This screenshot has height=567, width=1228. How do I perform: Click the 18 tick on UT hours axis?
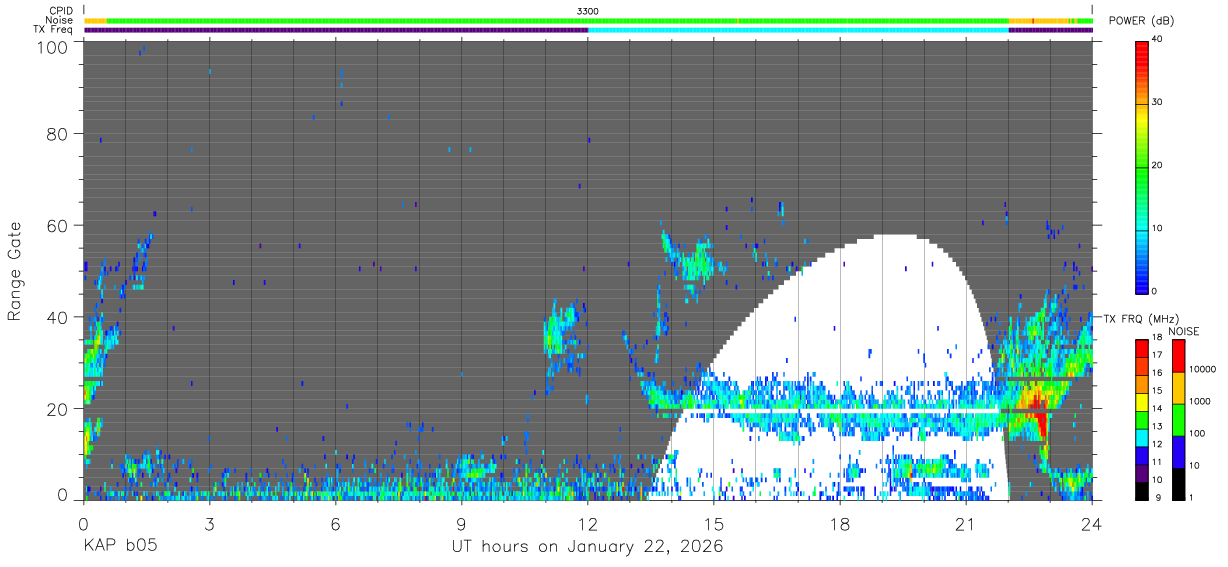(x=840, y=524)
